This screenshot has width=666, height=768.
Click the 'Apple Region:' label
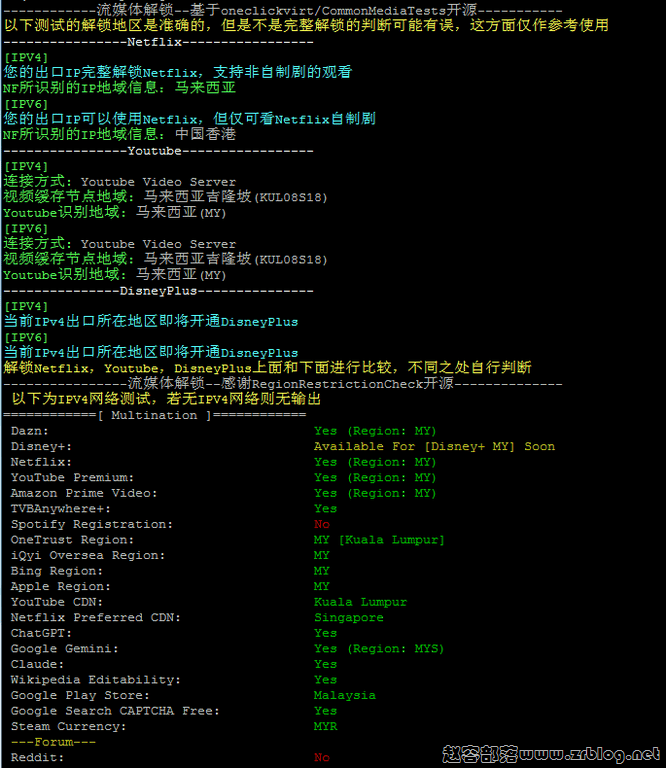click(x=61, y=586)
